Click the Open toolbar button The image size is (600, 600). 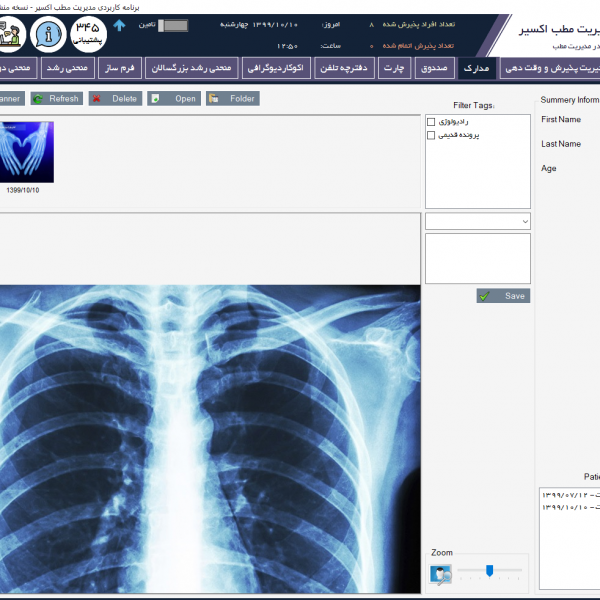click(x=174, y=99)
